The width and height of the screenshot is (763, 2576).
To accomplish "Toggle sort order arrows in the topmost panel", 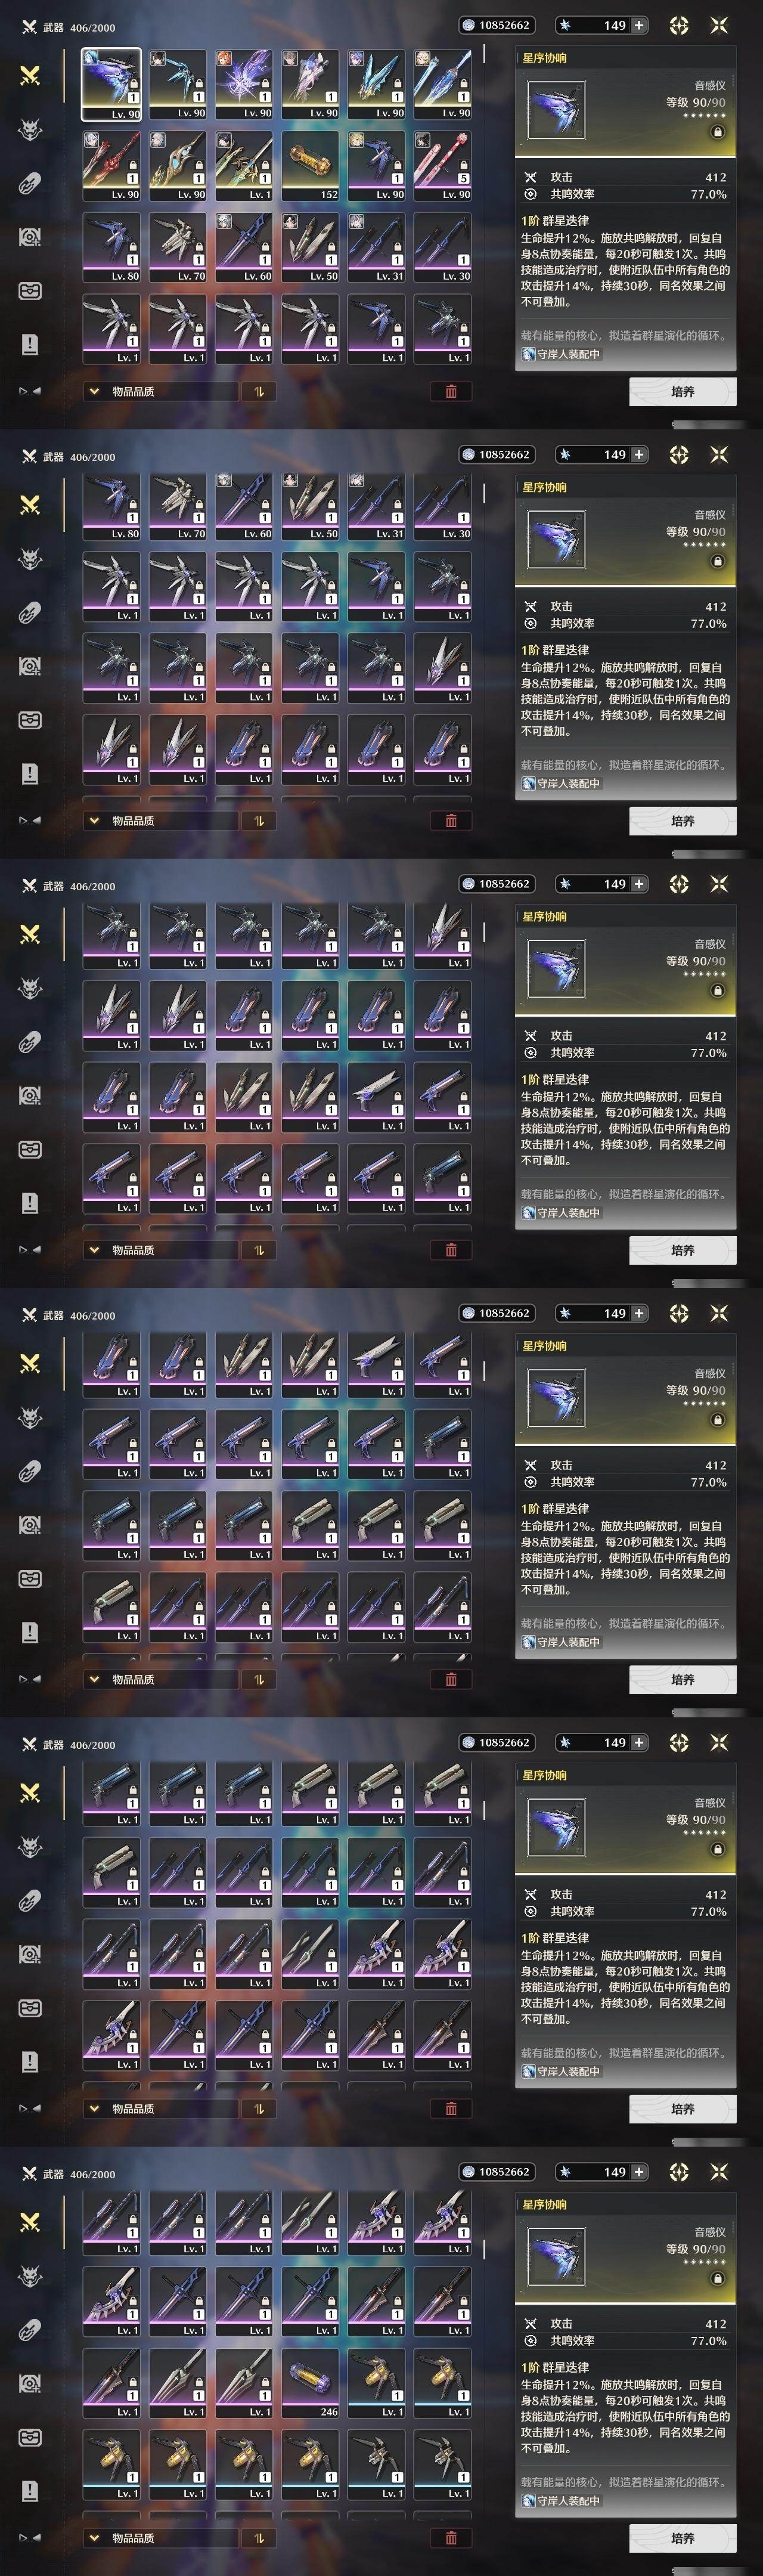I will point(259,391).
